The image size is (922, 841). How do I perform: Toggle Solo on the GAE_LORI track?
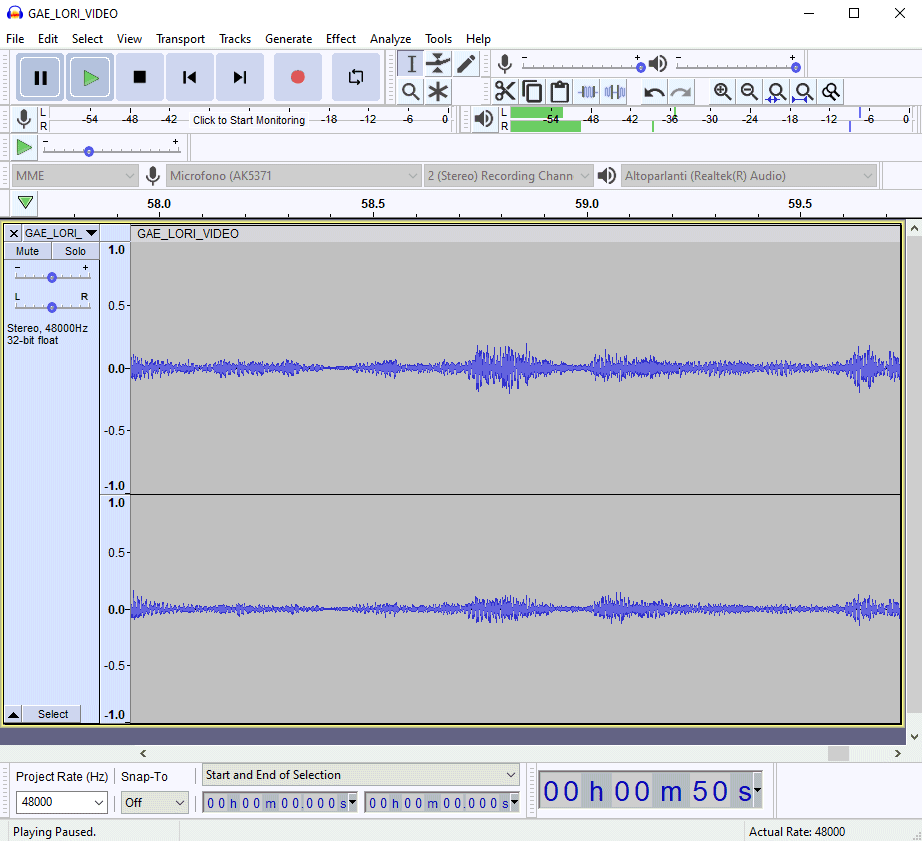pos(75,251)
